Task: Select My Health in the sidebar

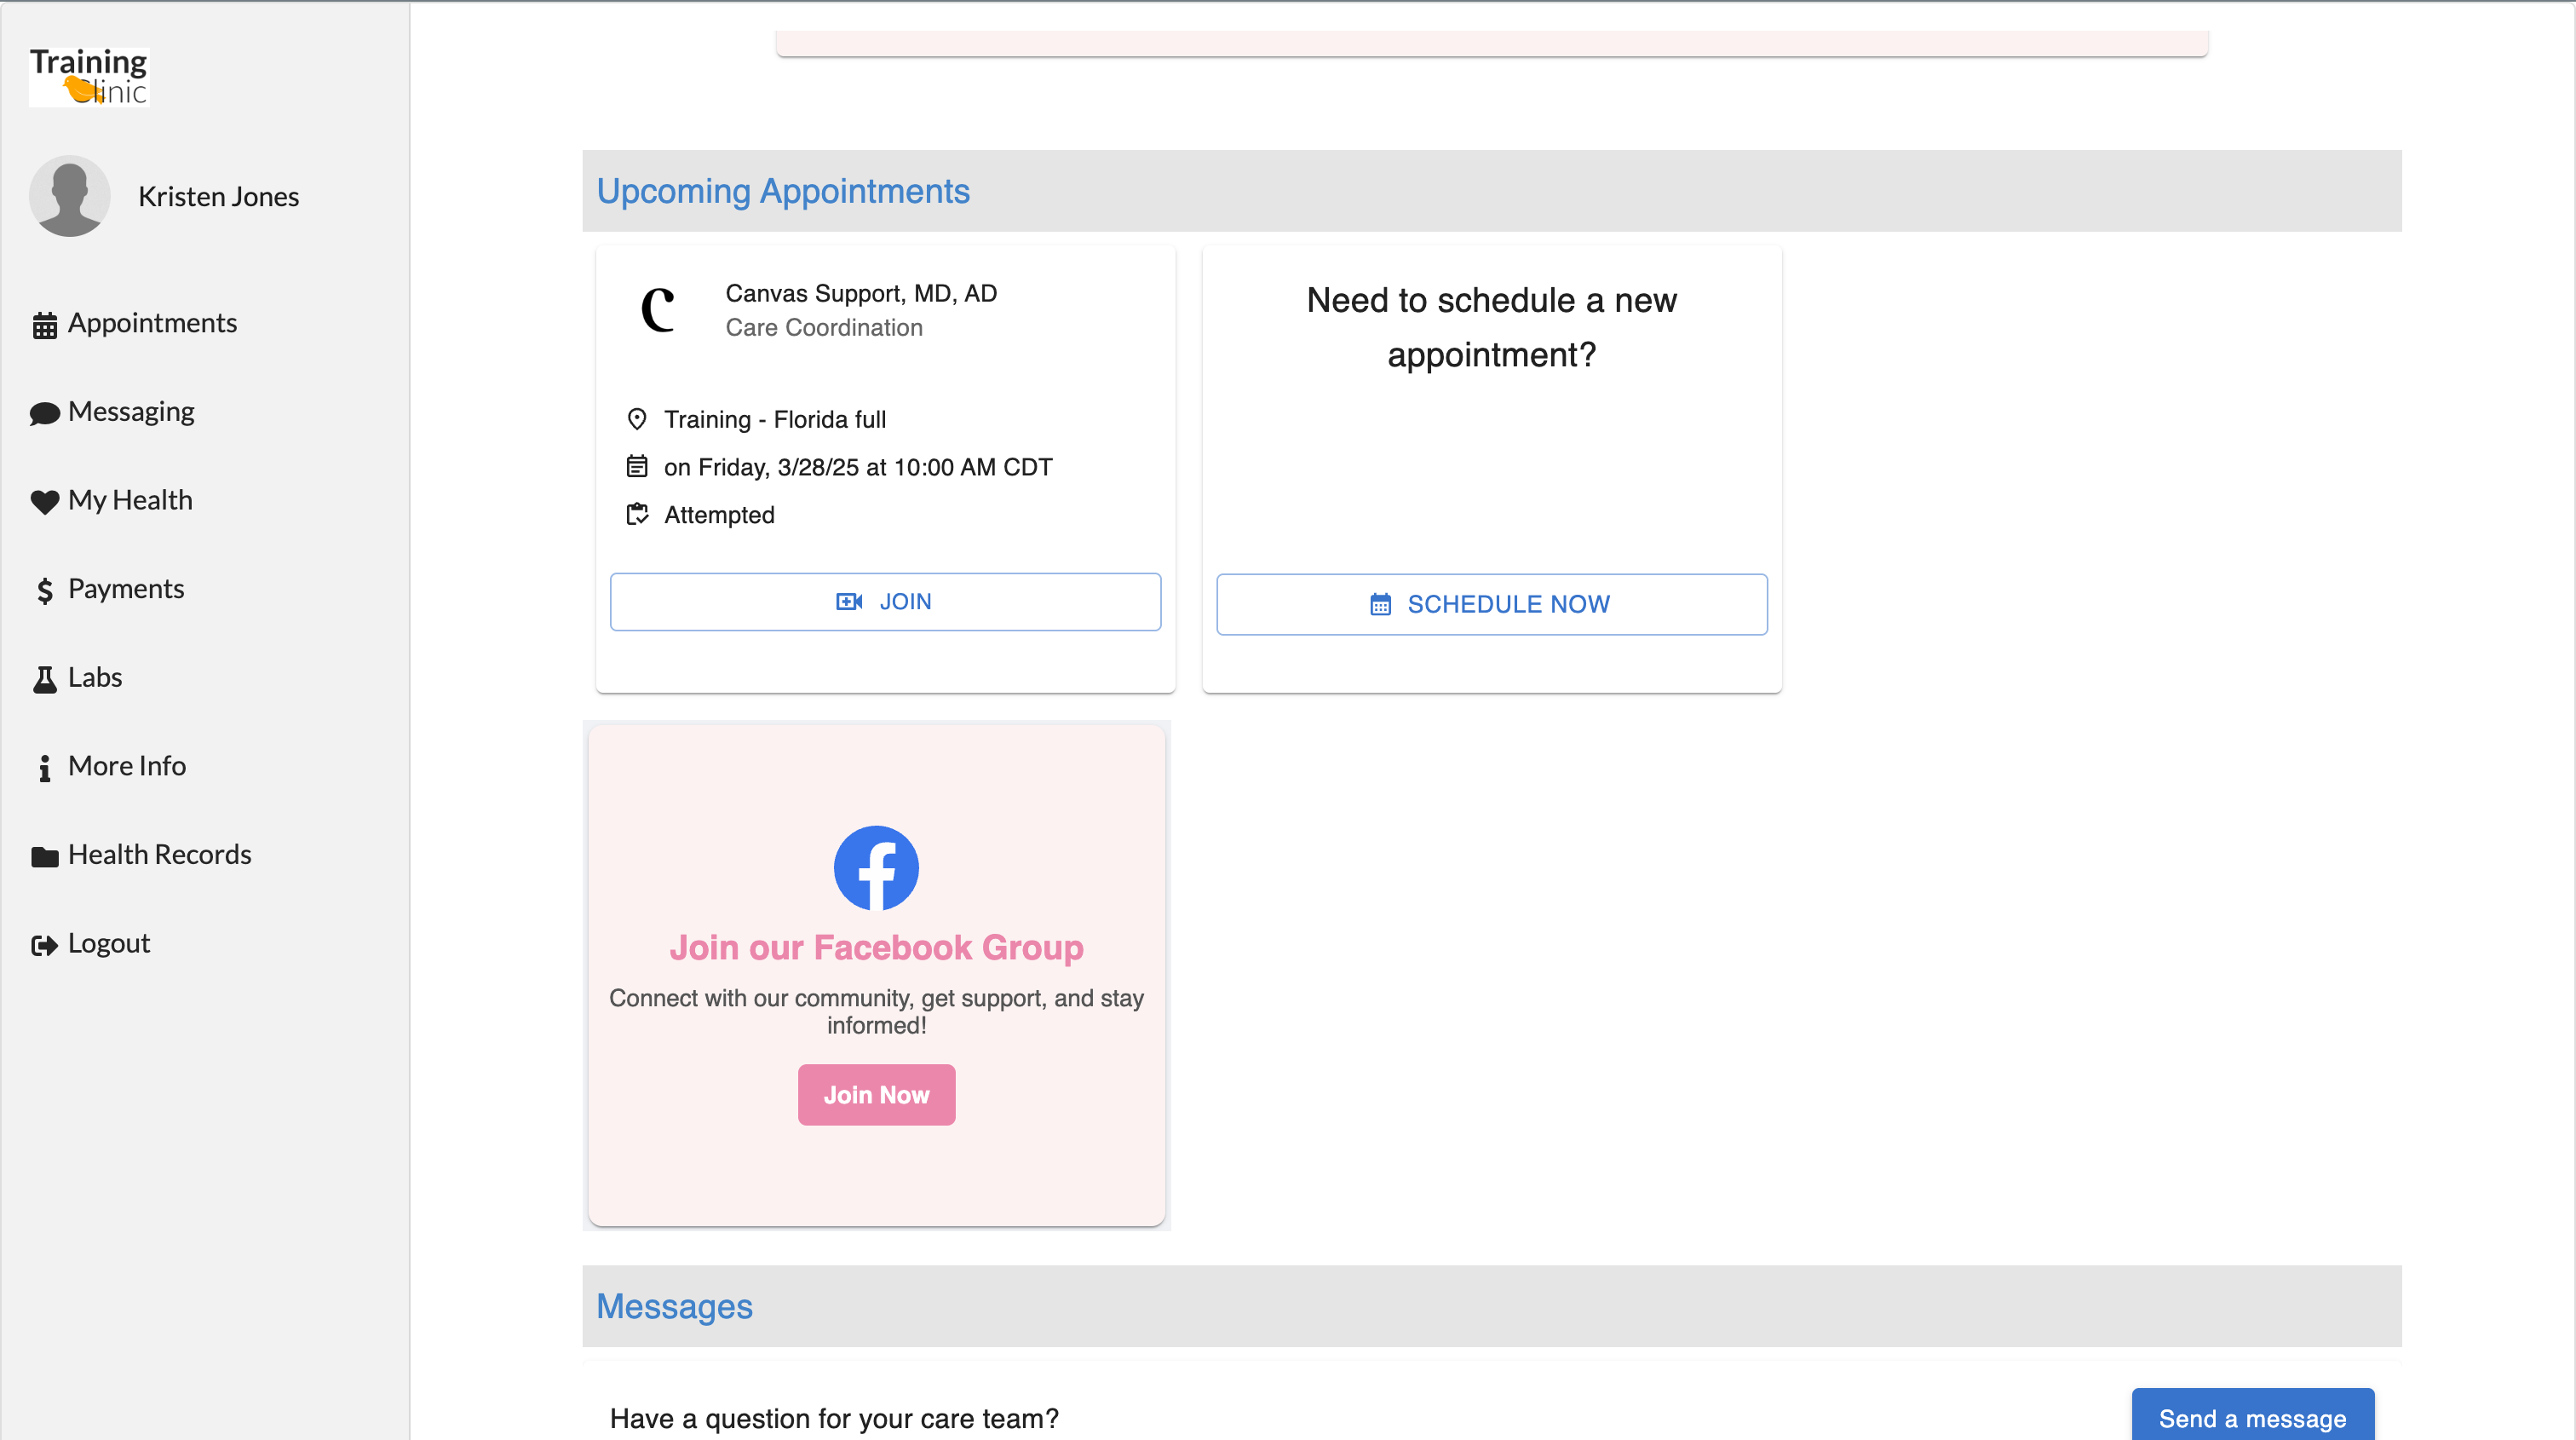Action: (130, 499)
